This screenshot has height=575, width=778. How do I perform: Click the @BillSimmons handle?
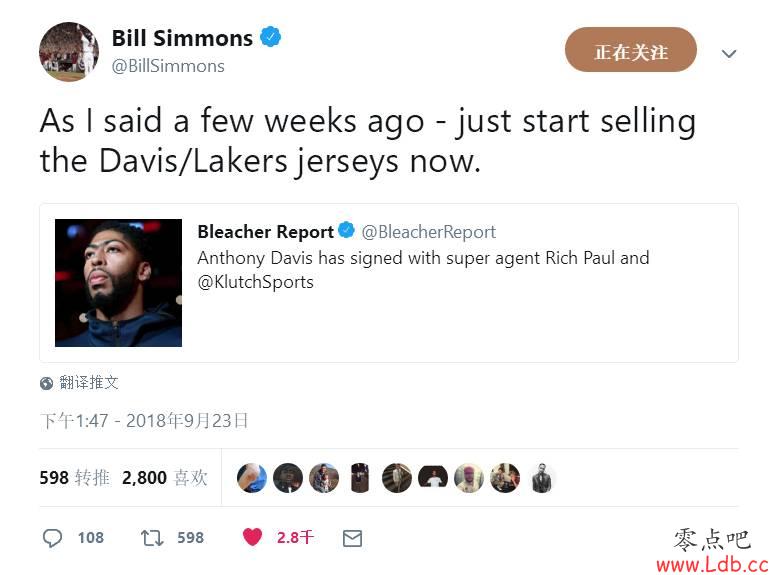pyautogui.click(x=168, y=66)
